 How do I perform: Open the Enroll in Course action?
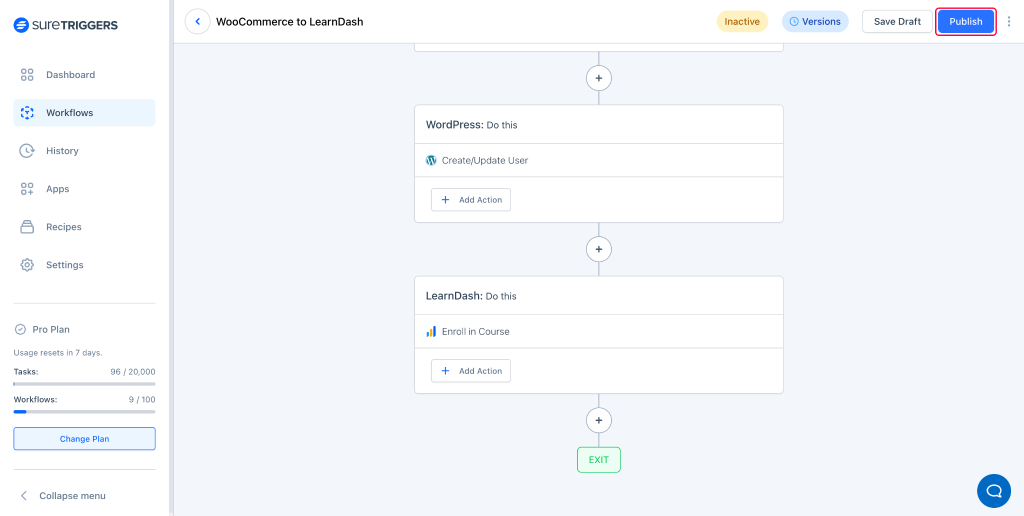tap(599, 331)
